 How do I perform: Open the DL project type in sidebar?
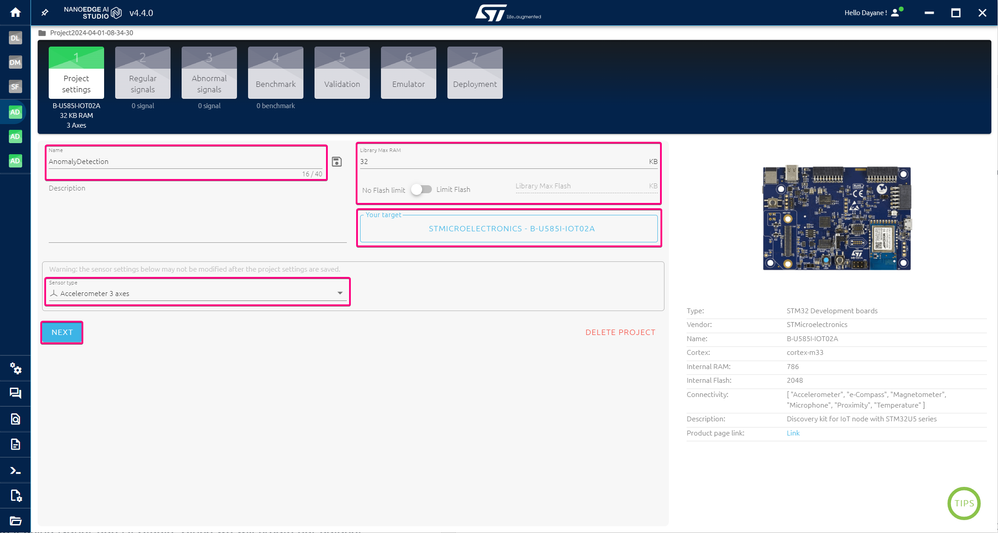click(15, 38)
